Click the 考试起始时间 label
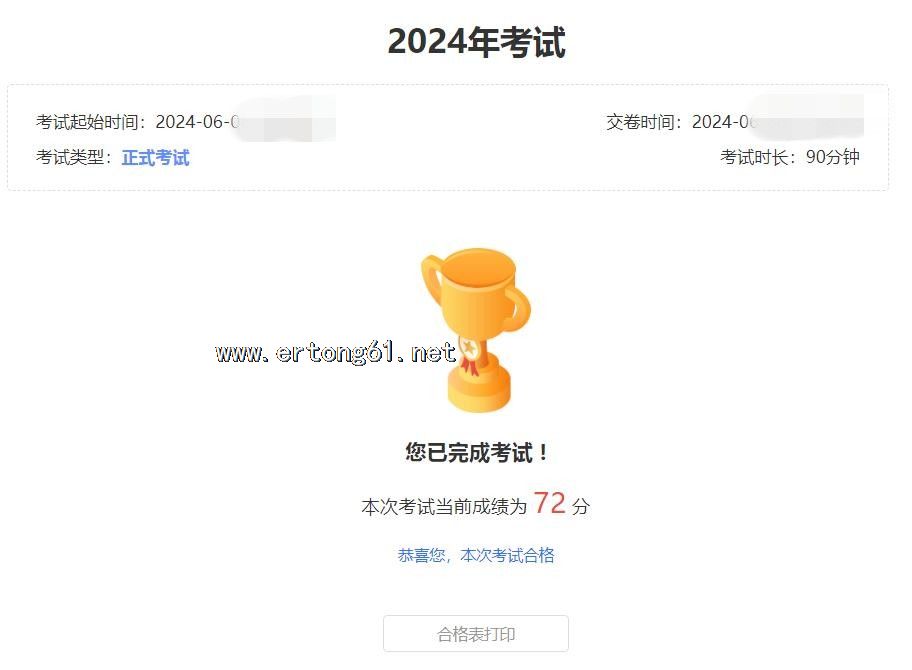 pyautogui.click(x=87, y=122)
